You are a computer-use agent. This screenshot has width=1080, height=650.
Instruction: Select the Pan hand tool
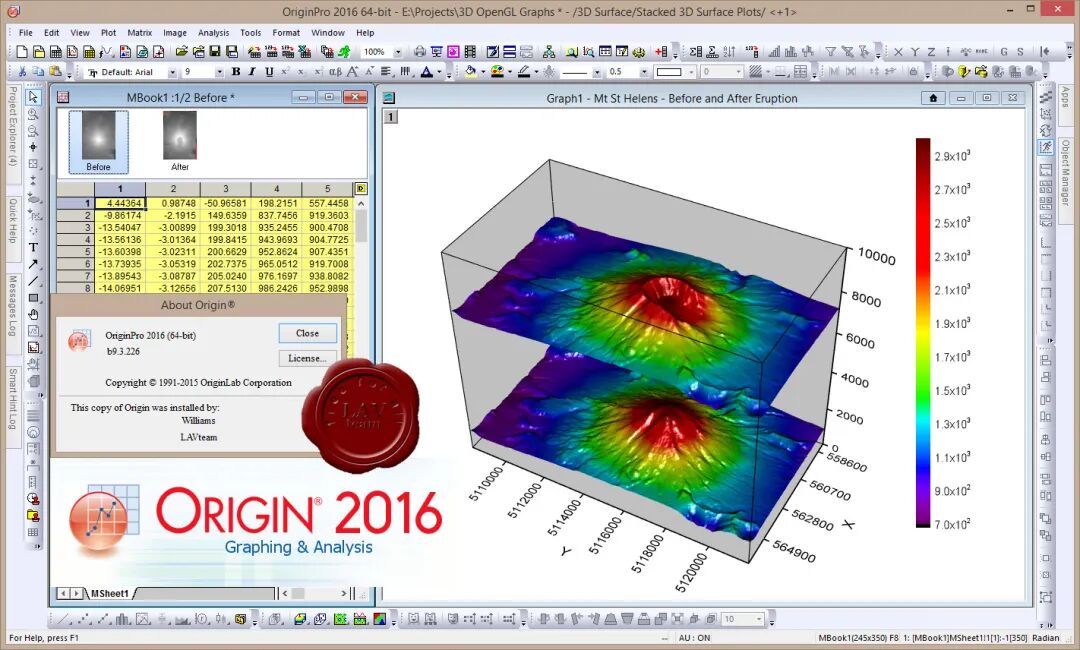[33, 315]
